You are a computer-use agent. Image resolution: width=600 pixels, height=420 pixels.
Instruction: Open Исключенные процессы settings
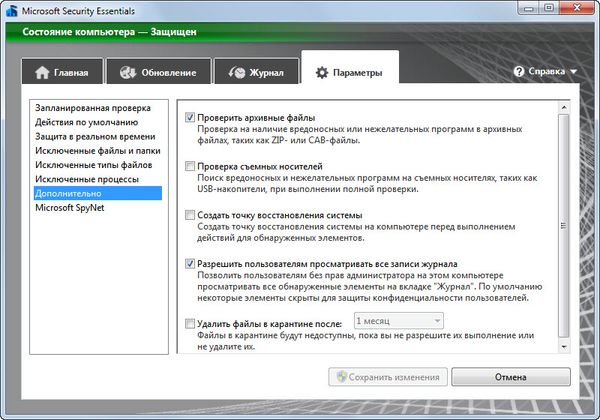pos(87,179)
